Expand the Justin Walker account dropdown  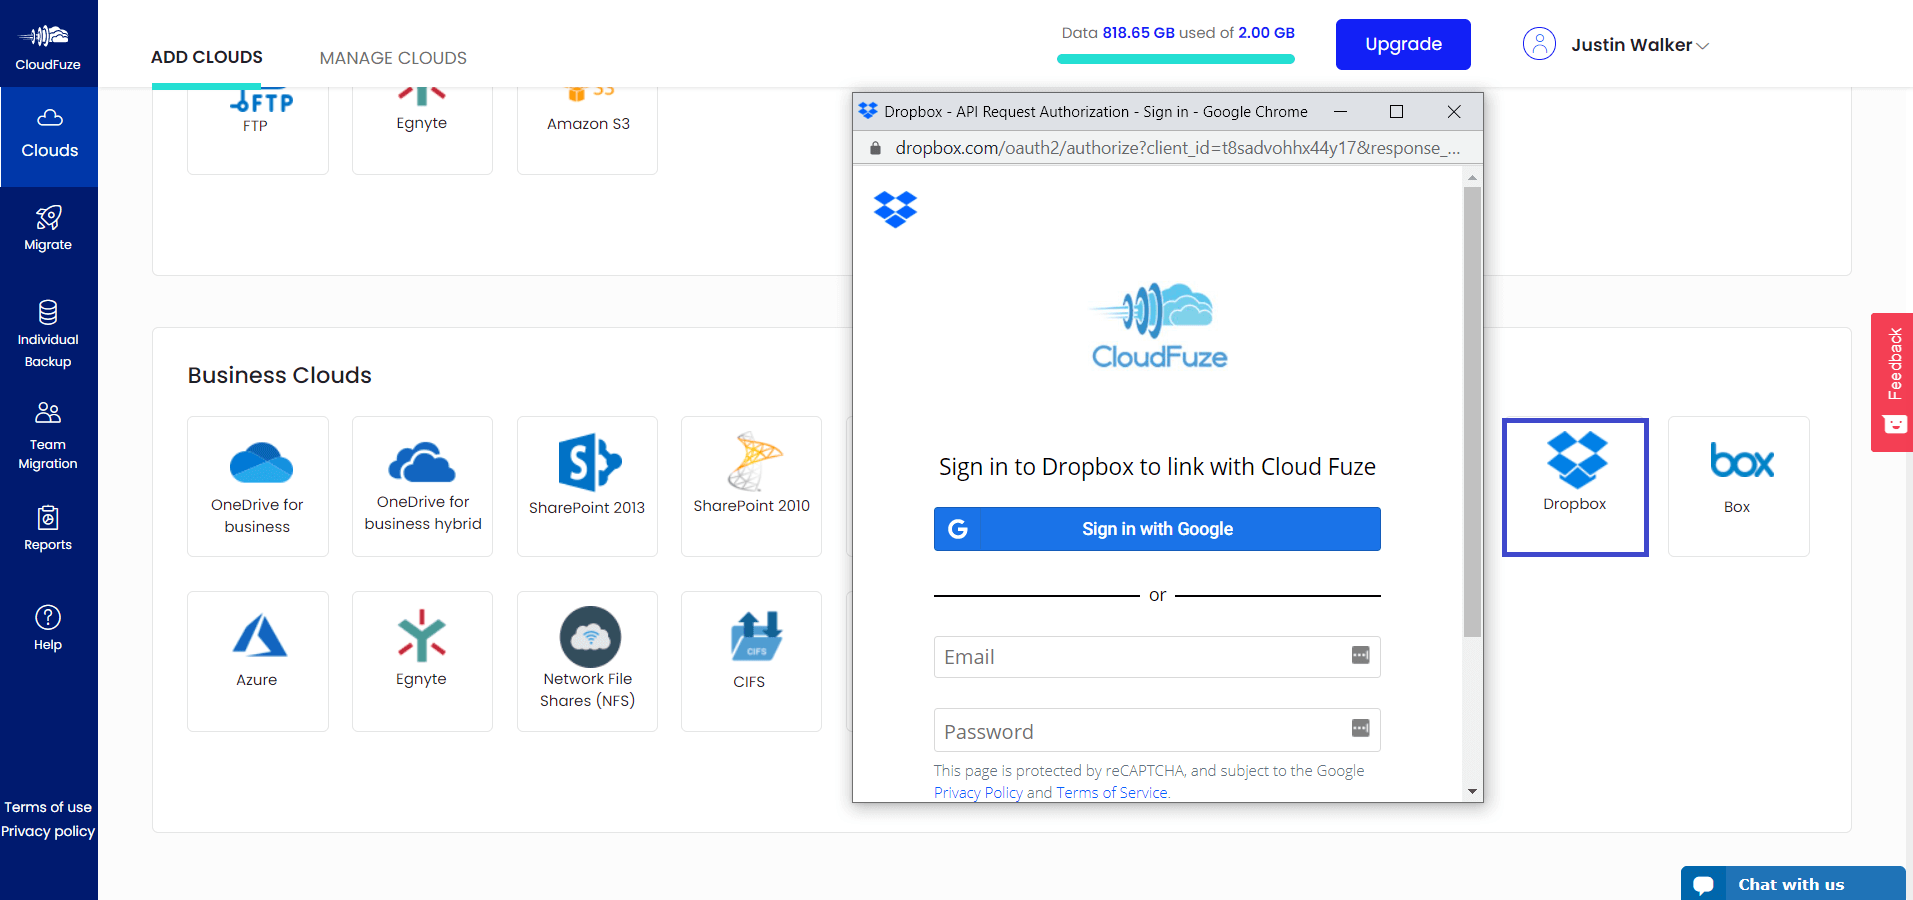[x=1640, y=45]
